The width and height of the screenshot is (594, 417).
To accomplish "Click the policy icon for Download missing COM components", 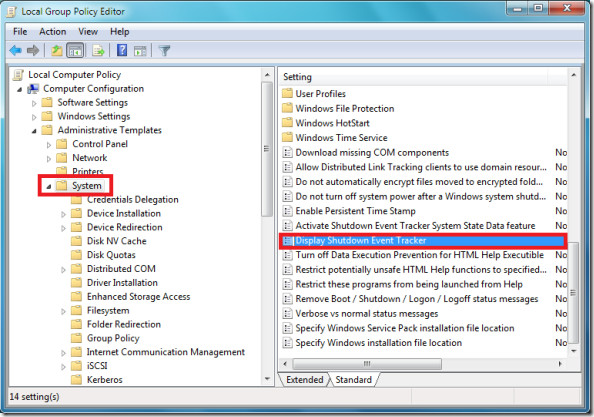I will (x=288, y=152).
